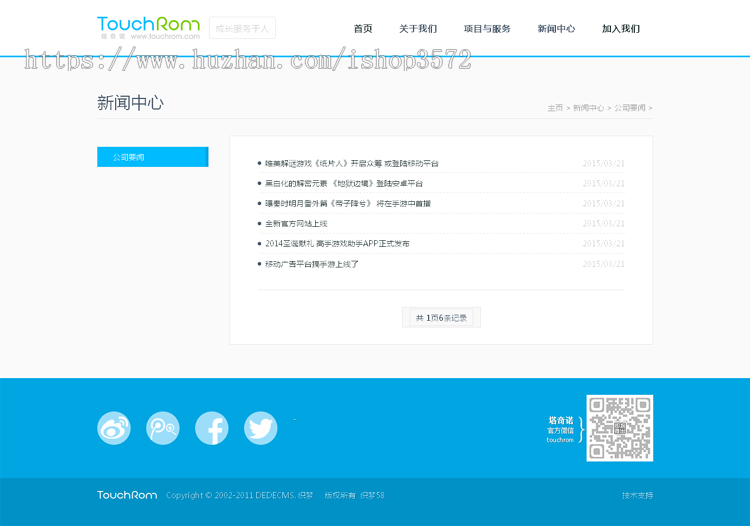Click the WeChat QR code image
Screen dimensions: 750x526
619,428
